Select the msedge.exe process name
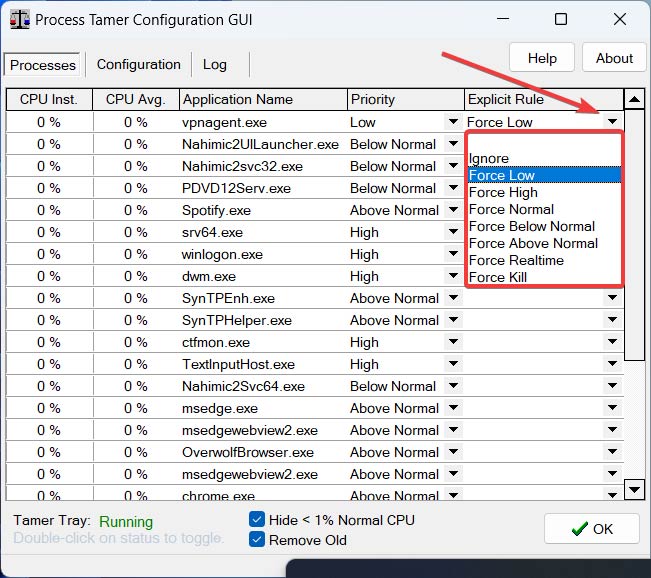Screen dimensions: 651x578 tap(220, 409)
